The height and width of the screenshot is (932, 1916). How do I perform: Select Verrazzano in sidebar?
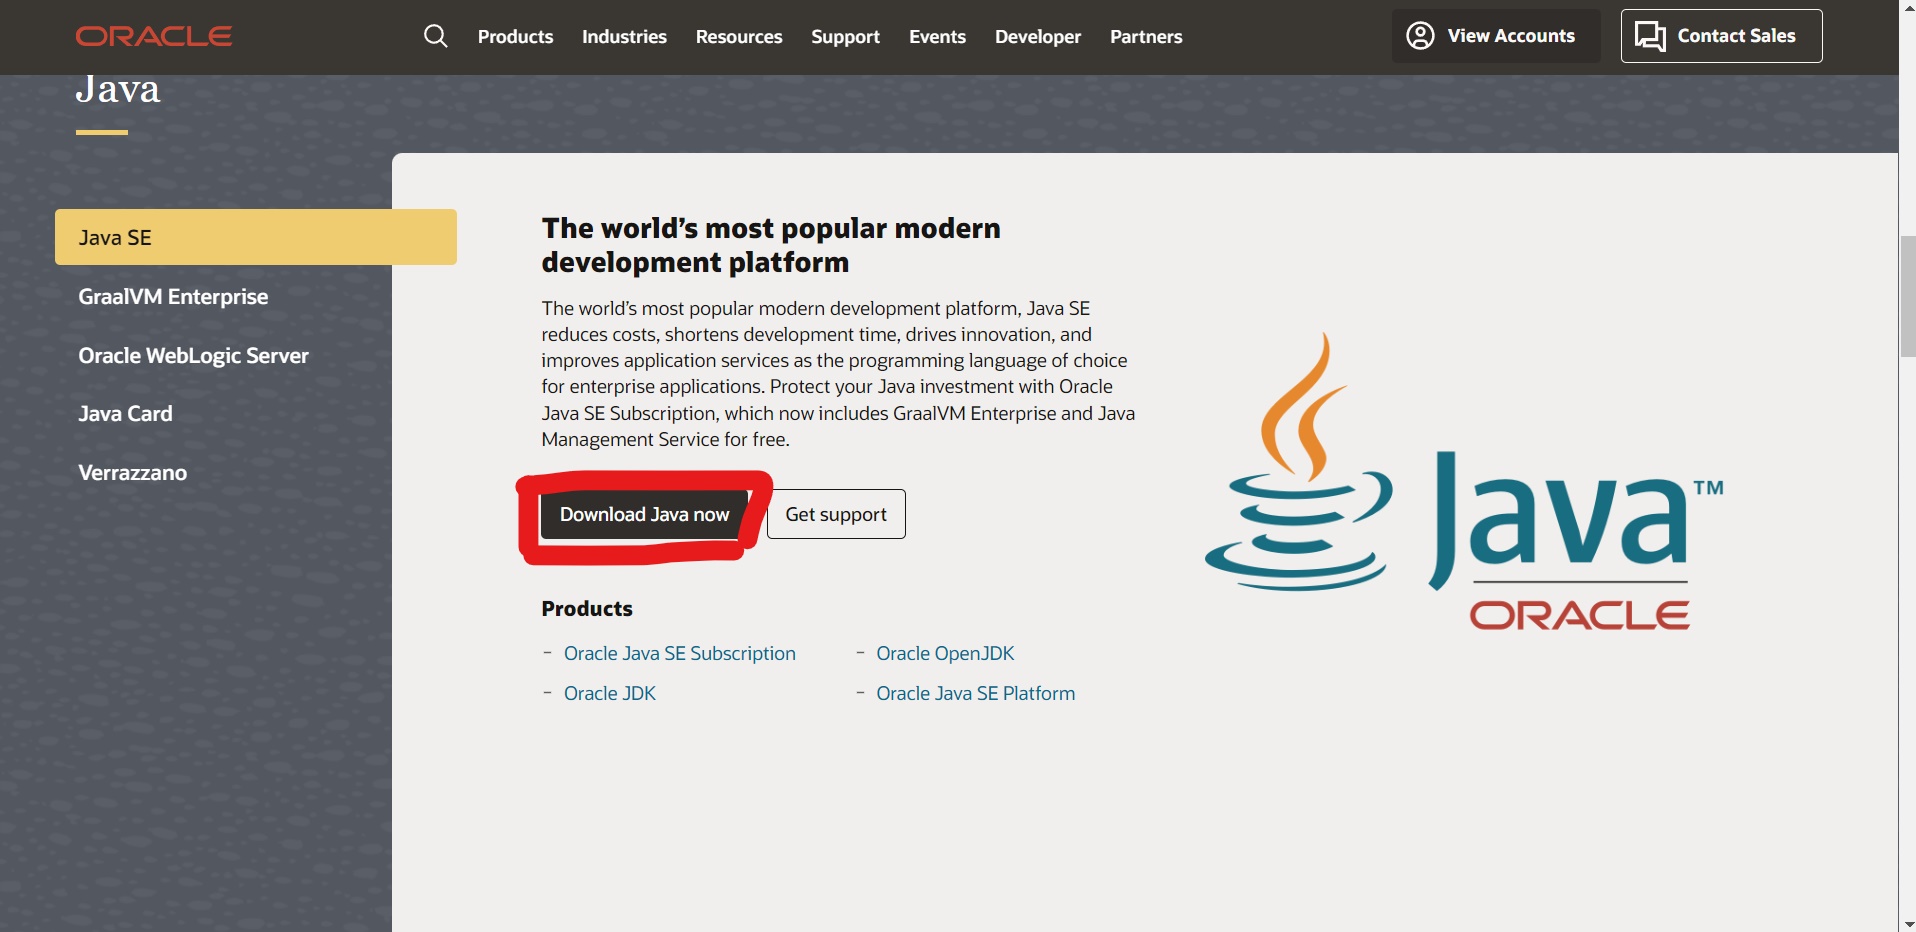132,473
